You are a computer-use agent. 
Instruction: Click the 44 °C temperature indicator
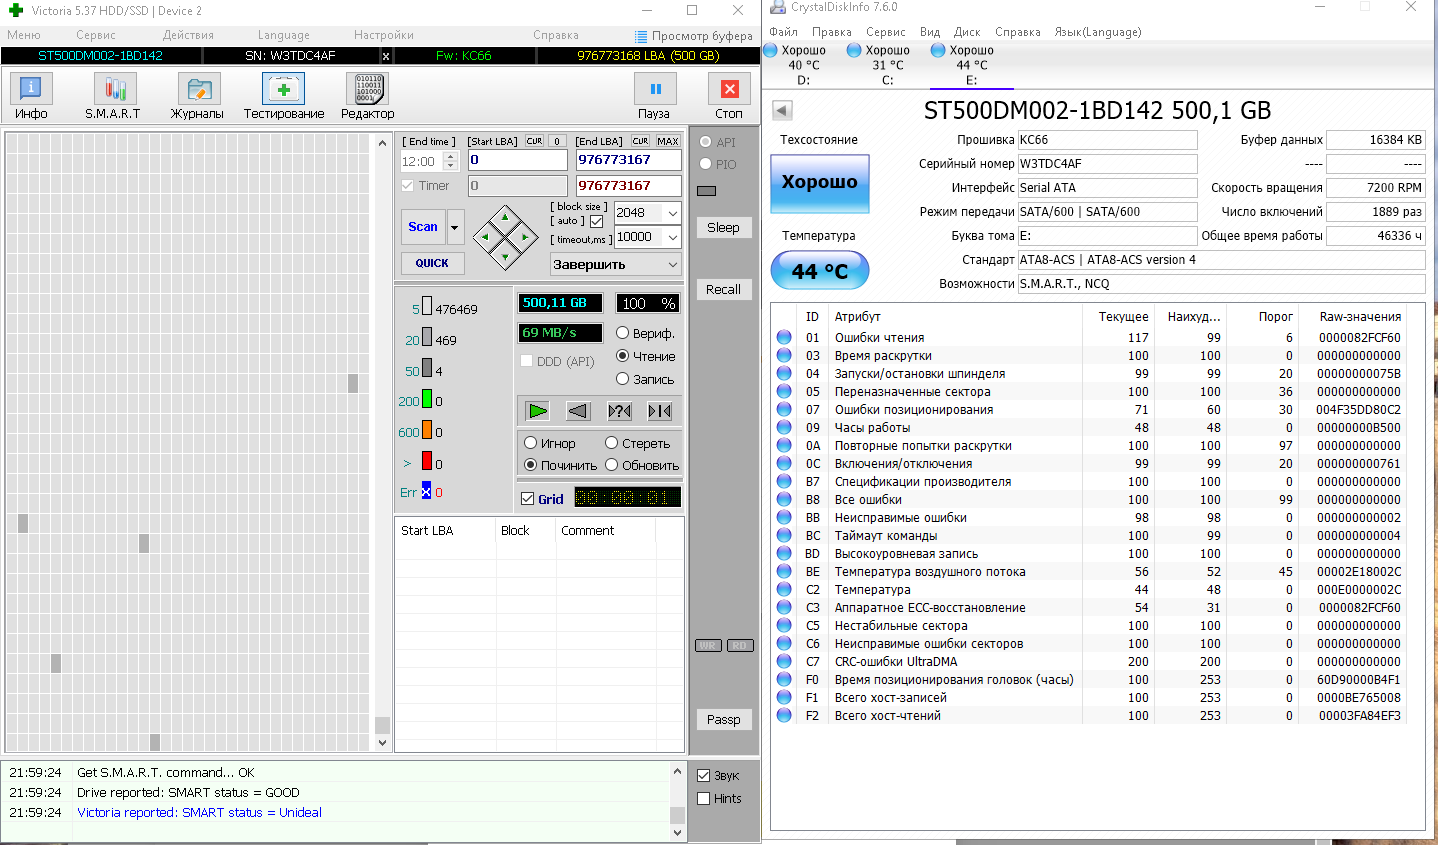[819, 271]
